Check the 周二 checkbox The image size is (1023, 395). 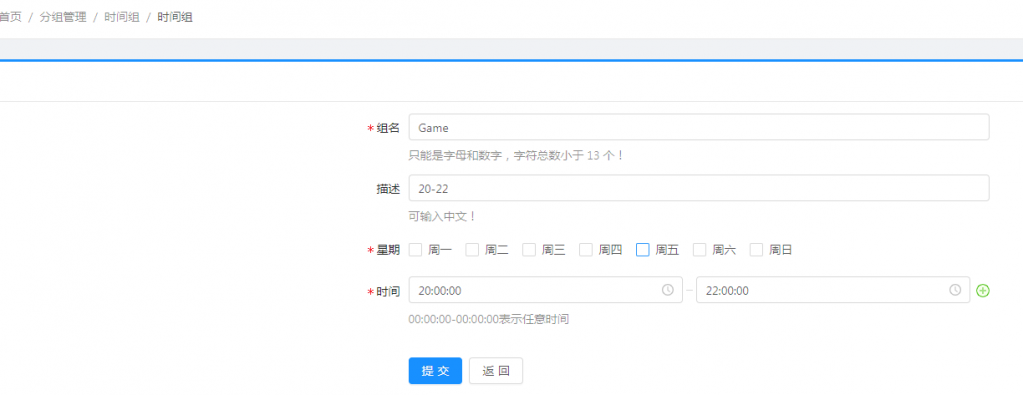point(472,249)
